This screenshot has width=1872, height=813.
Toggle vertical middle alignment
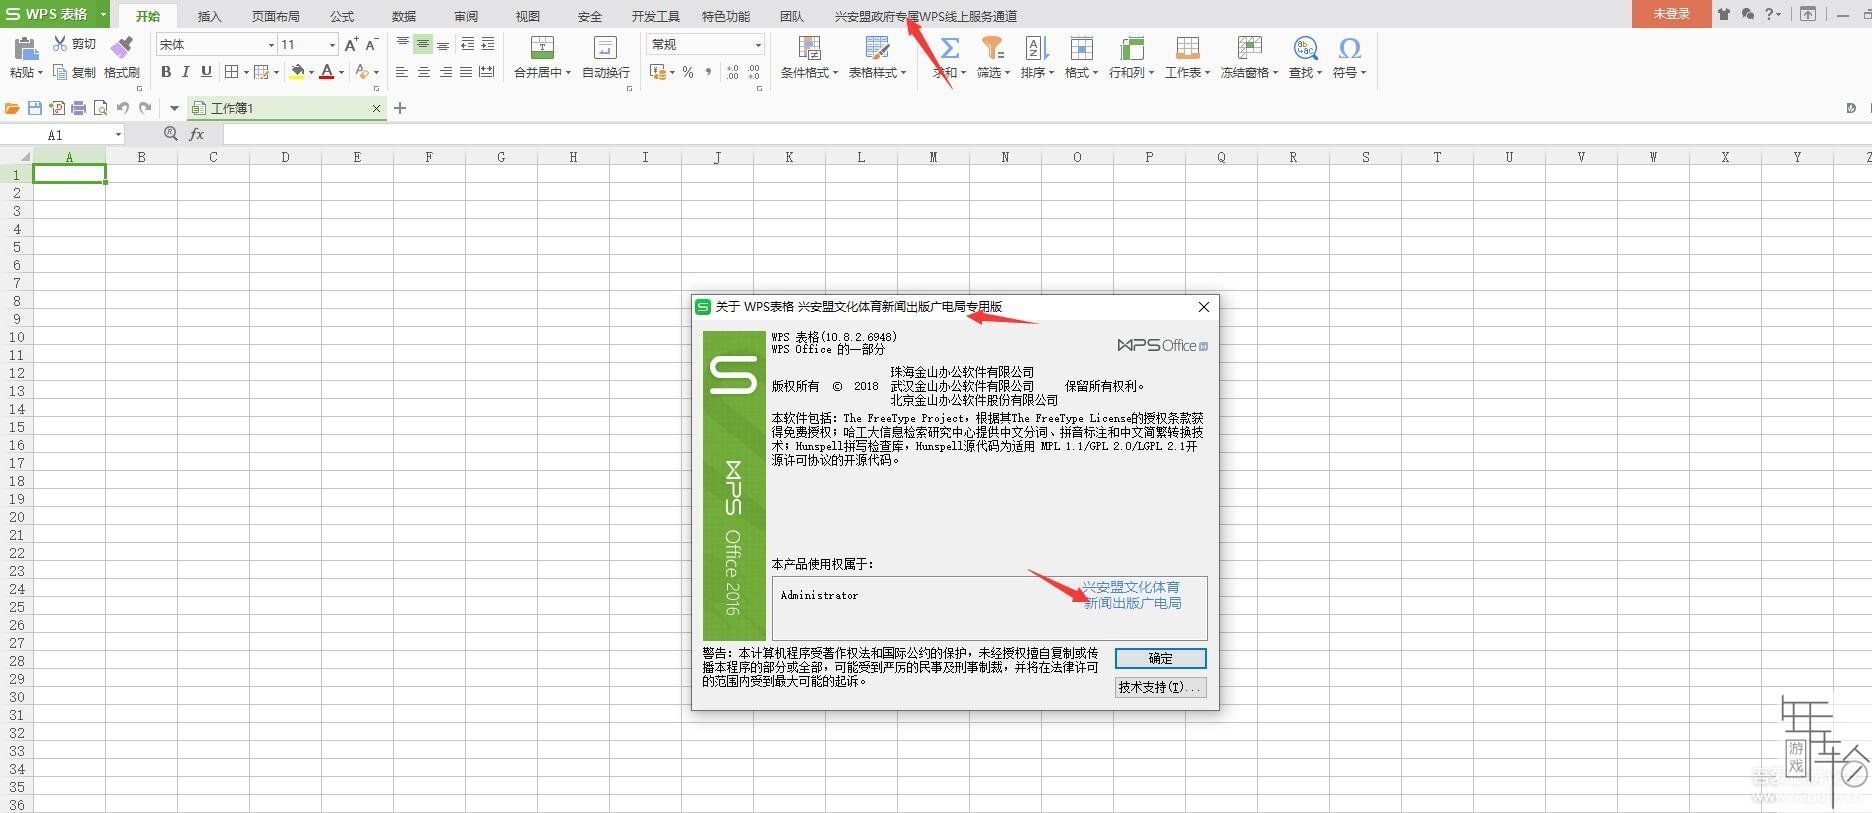click(x=423, y=44)
